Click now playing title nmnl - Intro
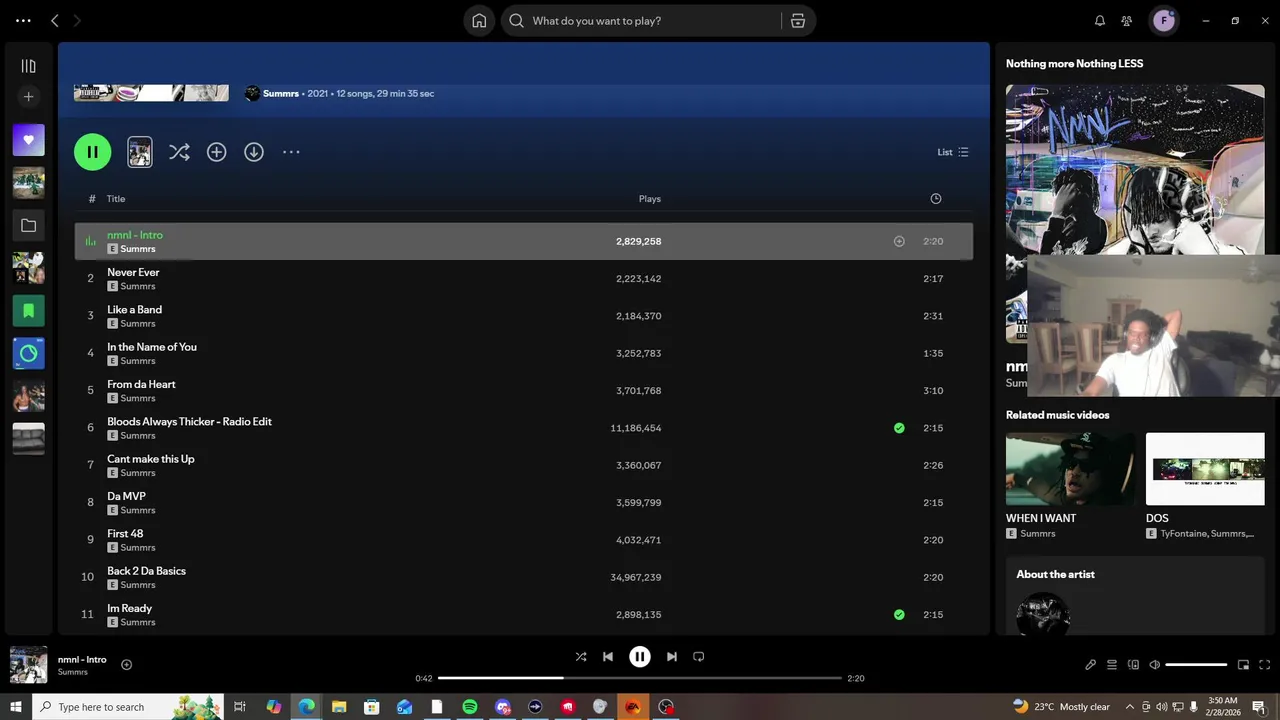This screenshot has width=1280, height=720. pos(82,660)
